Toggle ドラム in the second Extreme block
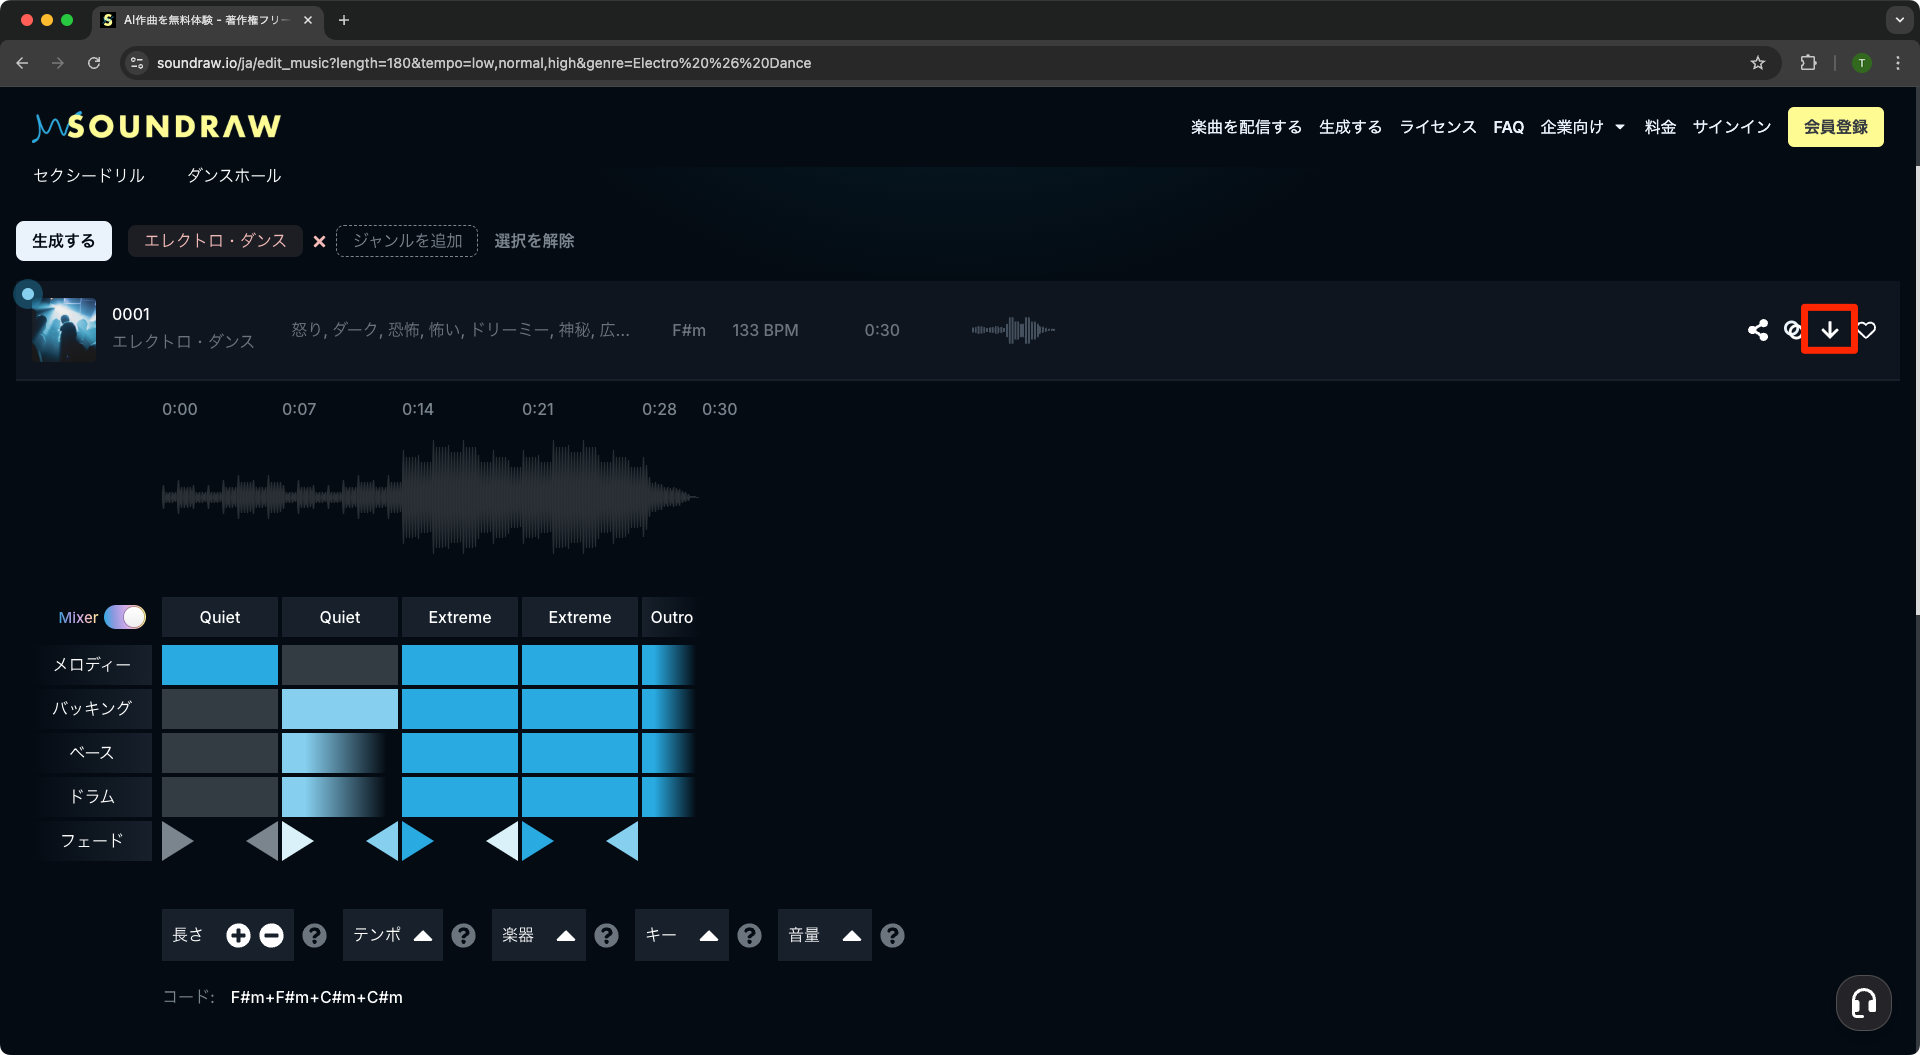Screen dimensions: 1920x1055 click(580, 797)
